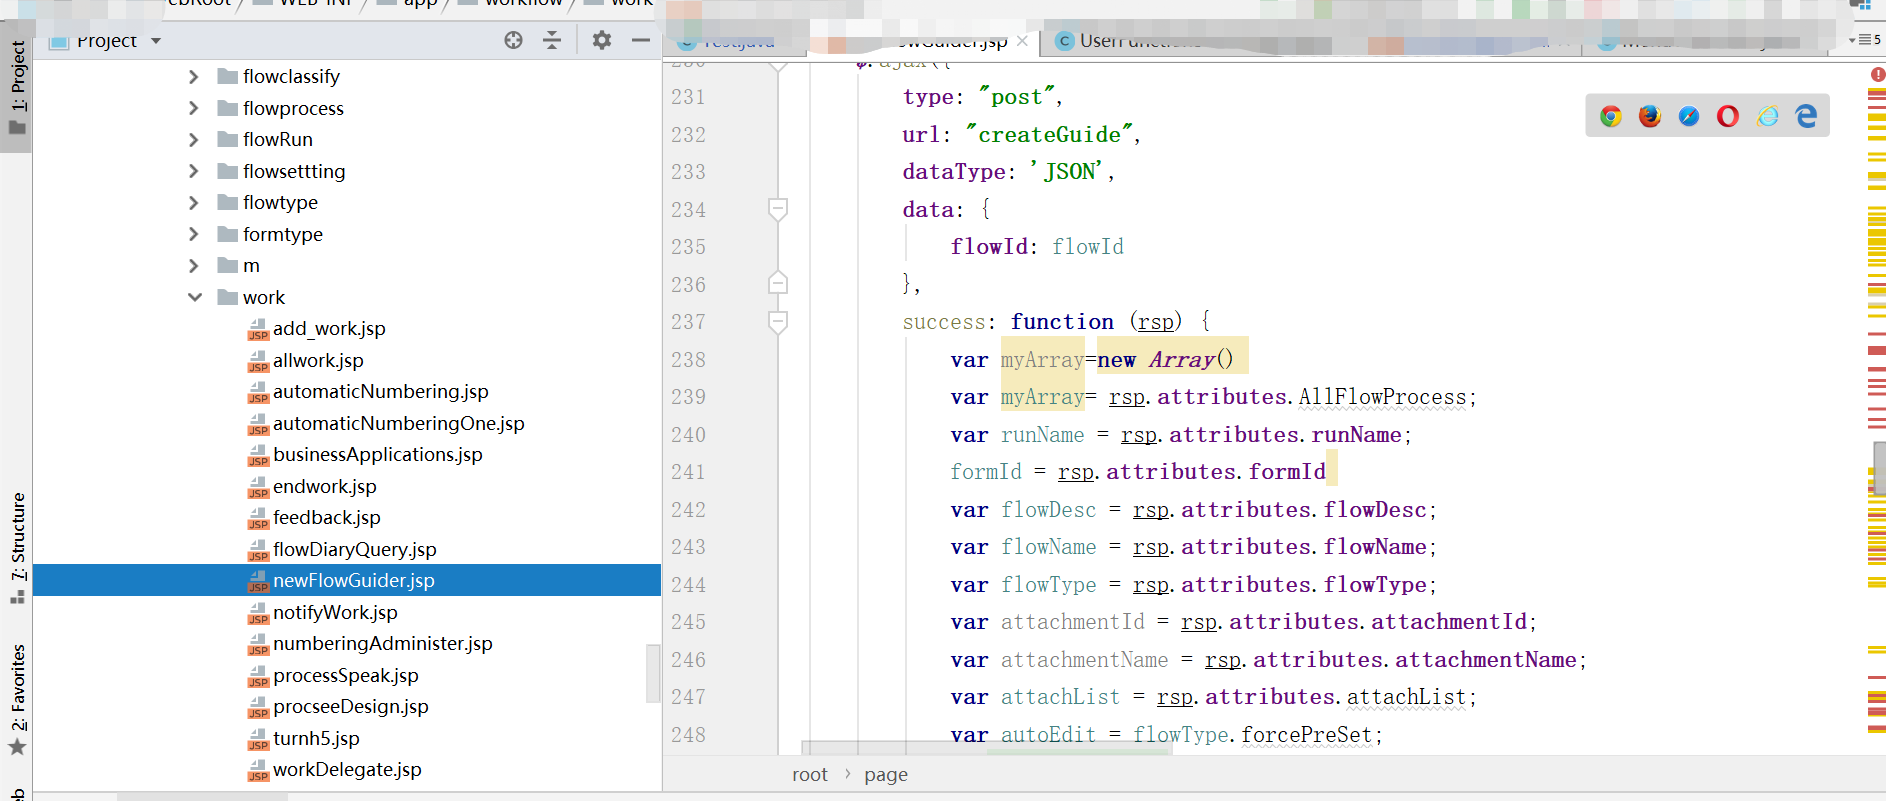Screen dimensions: 1886x801
Task: Click the Project tree vertical scrollbar thumb
Action: (653, 673)
